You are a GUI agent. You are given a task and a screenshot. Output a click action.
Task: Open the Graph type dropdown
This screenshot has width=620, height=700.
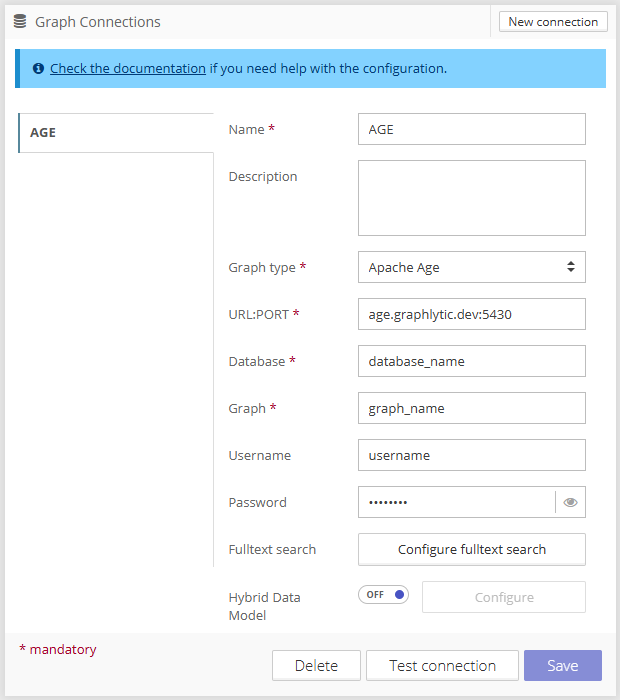(x=471, y=267)
